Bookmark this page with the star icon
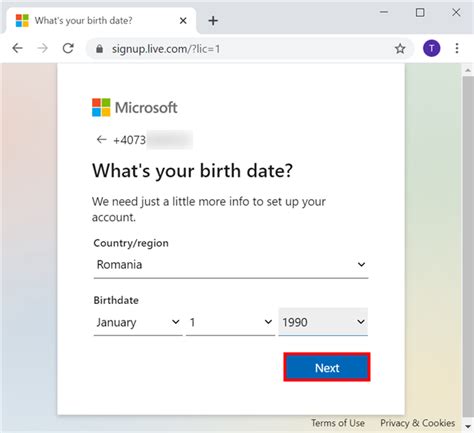The height and width of the screenshot is (433, 474). tap(400, 49)
